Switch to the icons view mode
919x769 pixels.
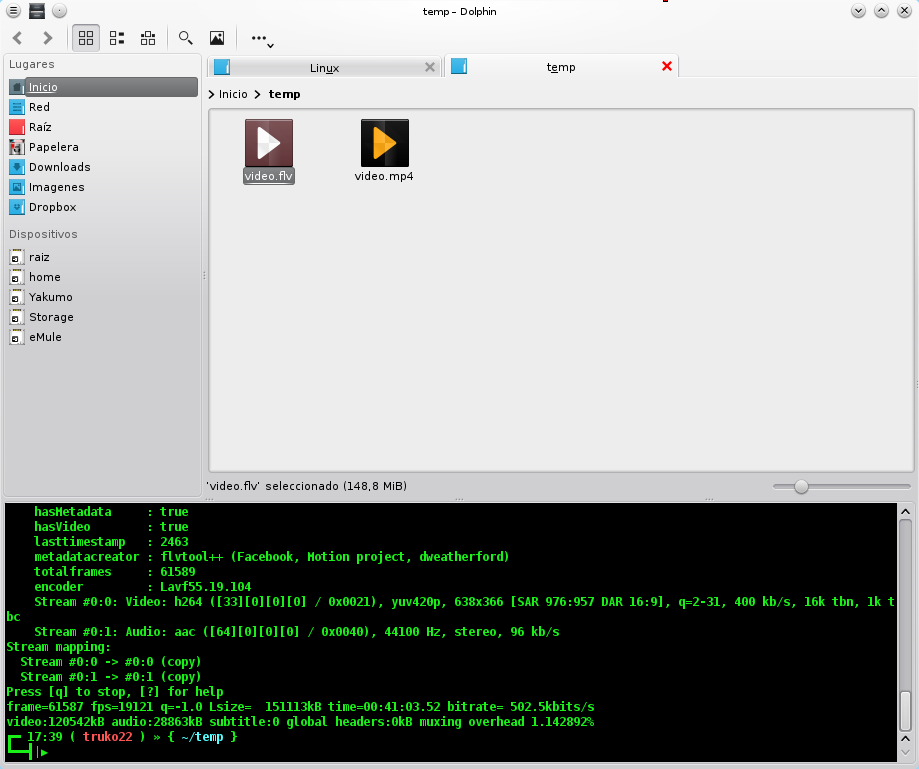(85, 38)
